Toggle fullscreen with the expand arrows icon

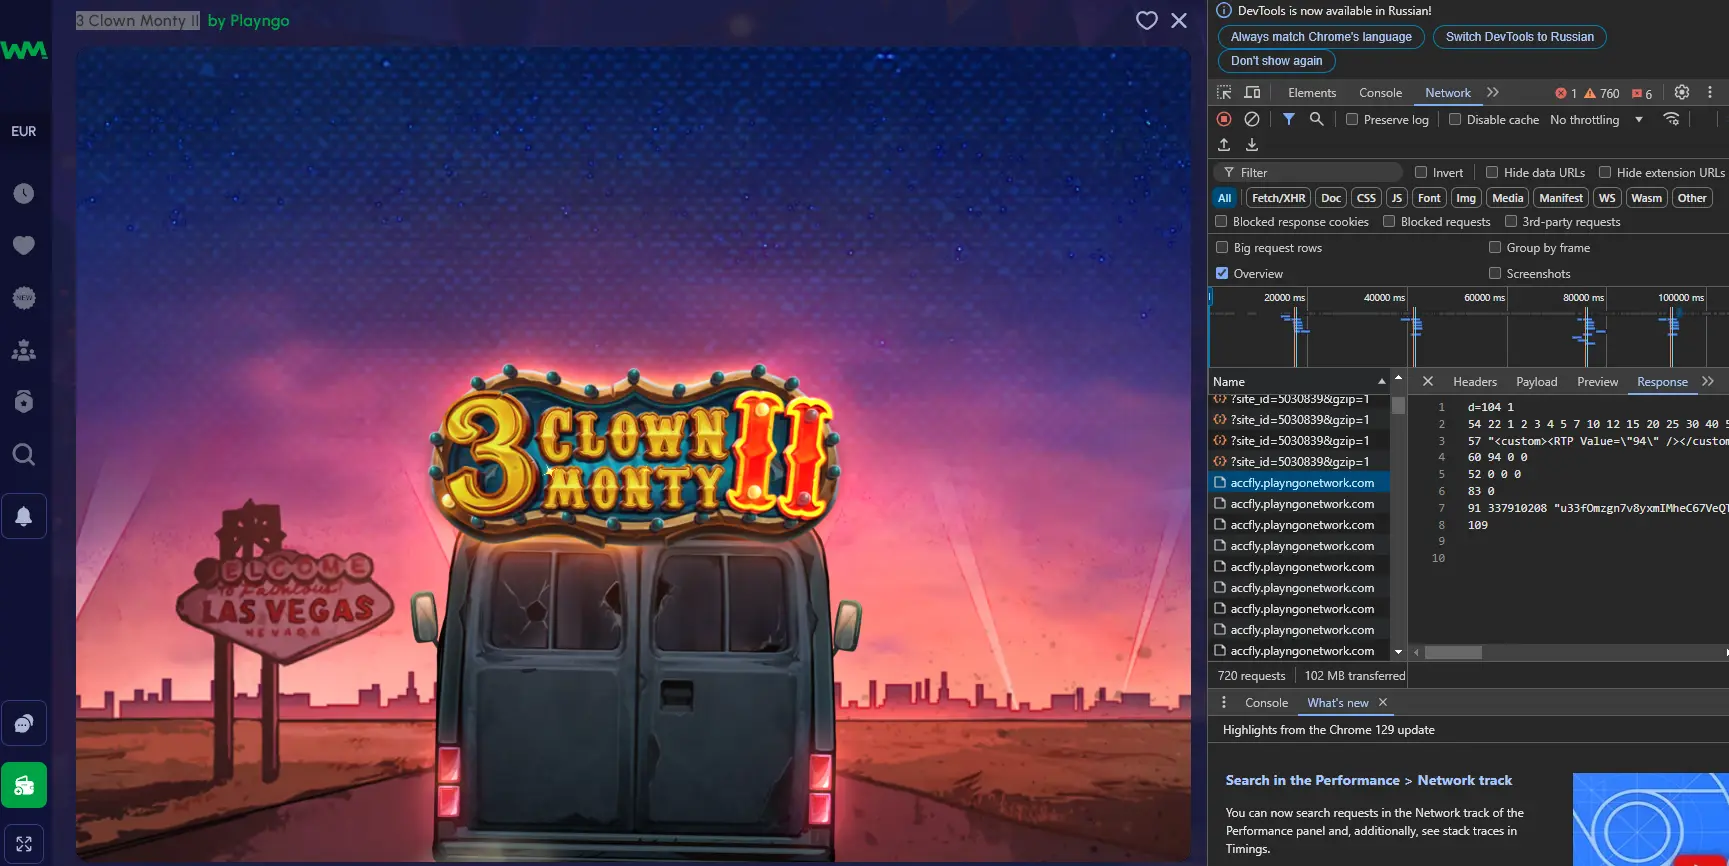click(24, 844)
